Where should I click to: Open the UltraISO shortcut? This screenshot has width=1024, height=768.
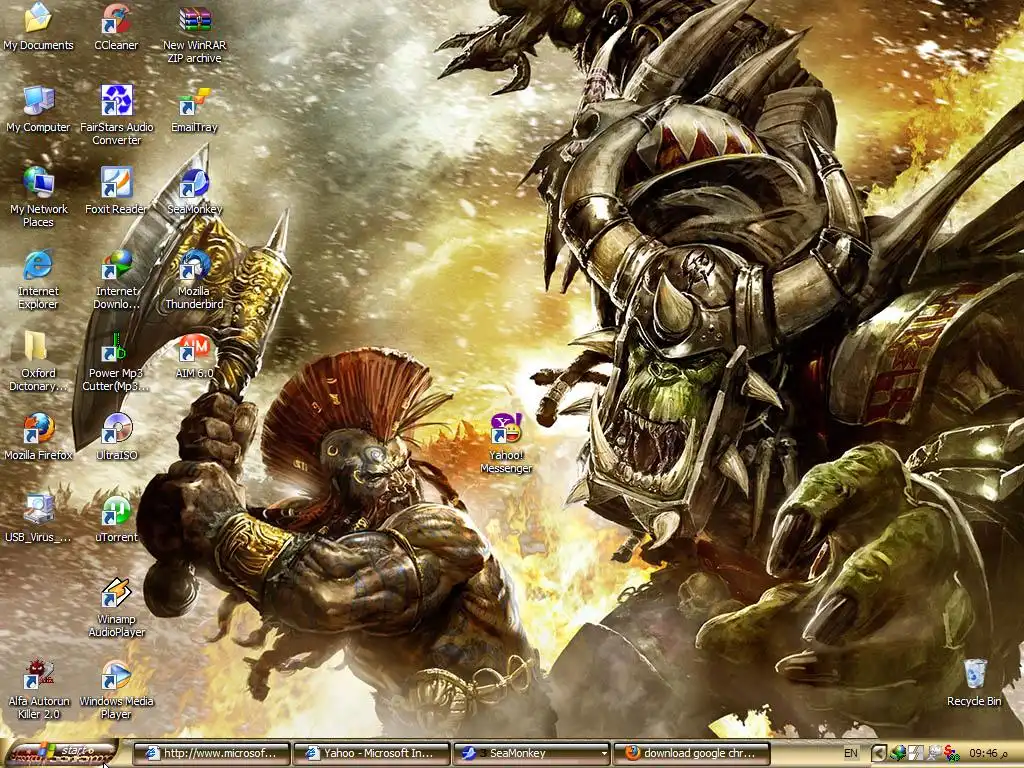point(116,437)
